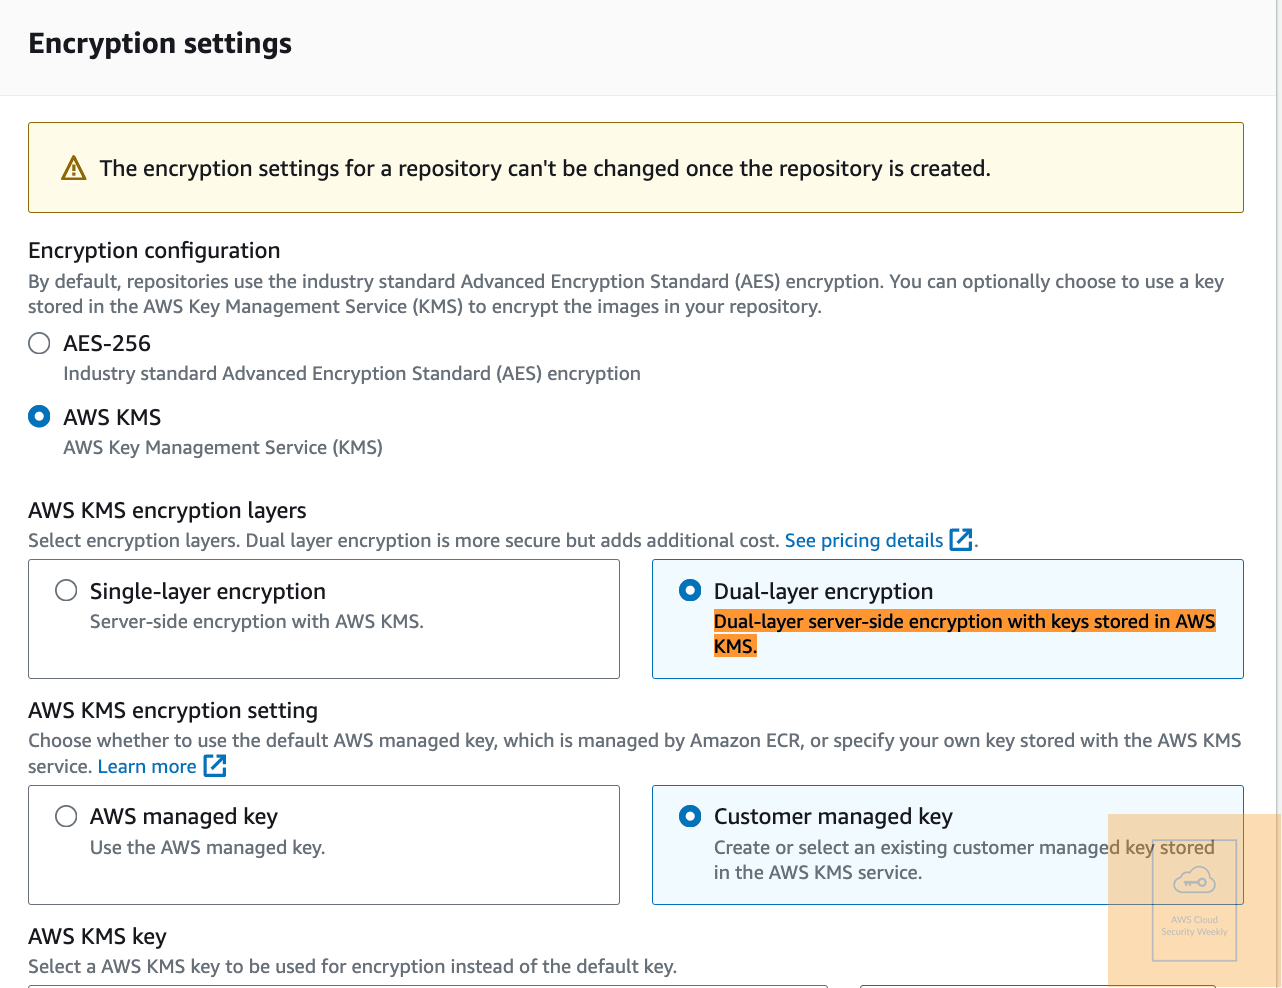Select the Customer managed key radio option
The width and height of the screenshot is (1282, 988).
pyautogui.click(x=690, y=816)
